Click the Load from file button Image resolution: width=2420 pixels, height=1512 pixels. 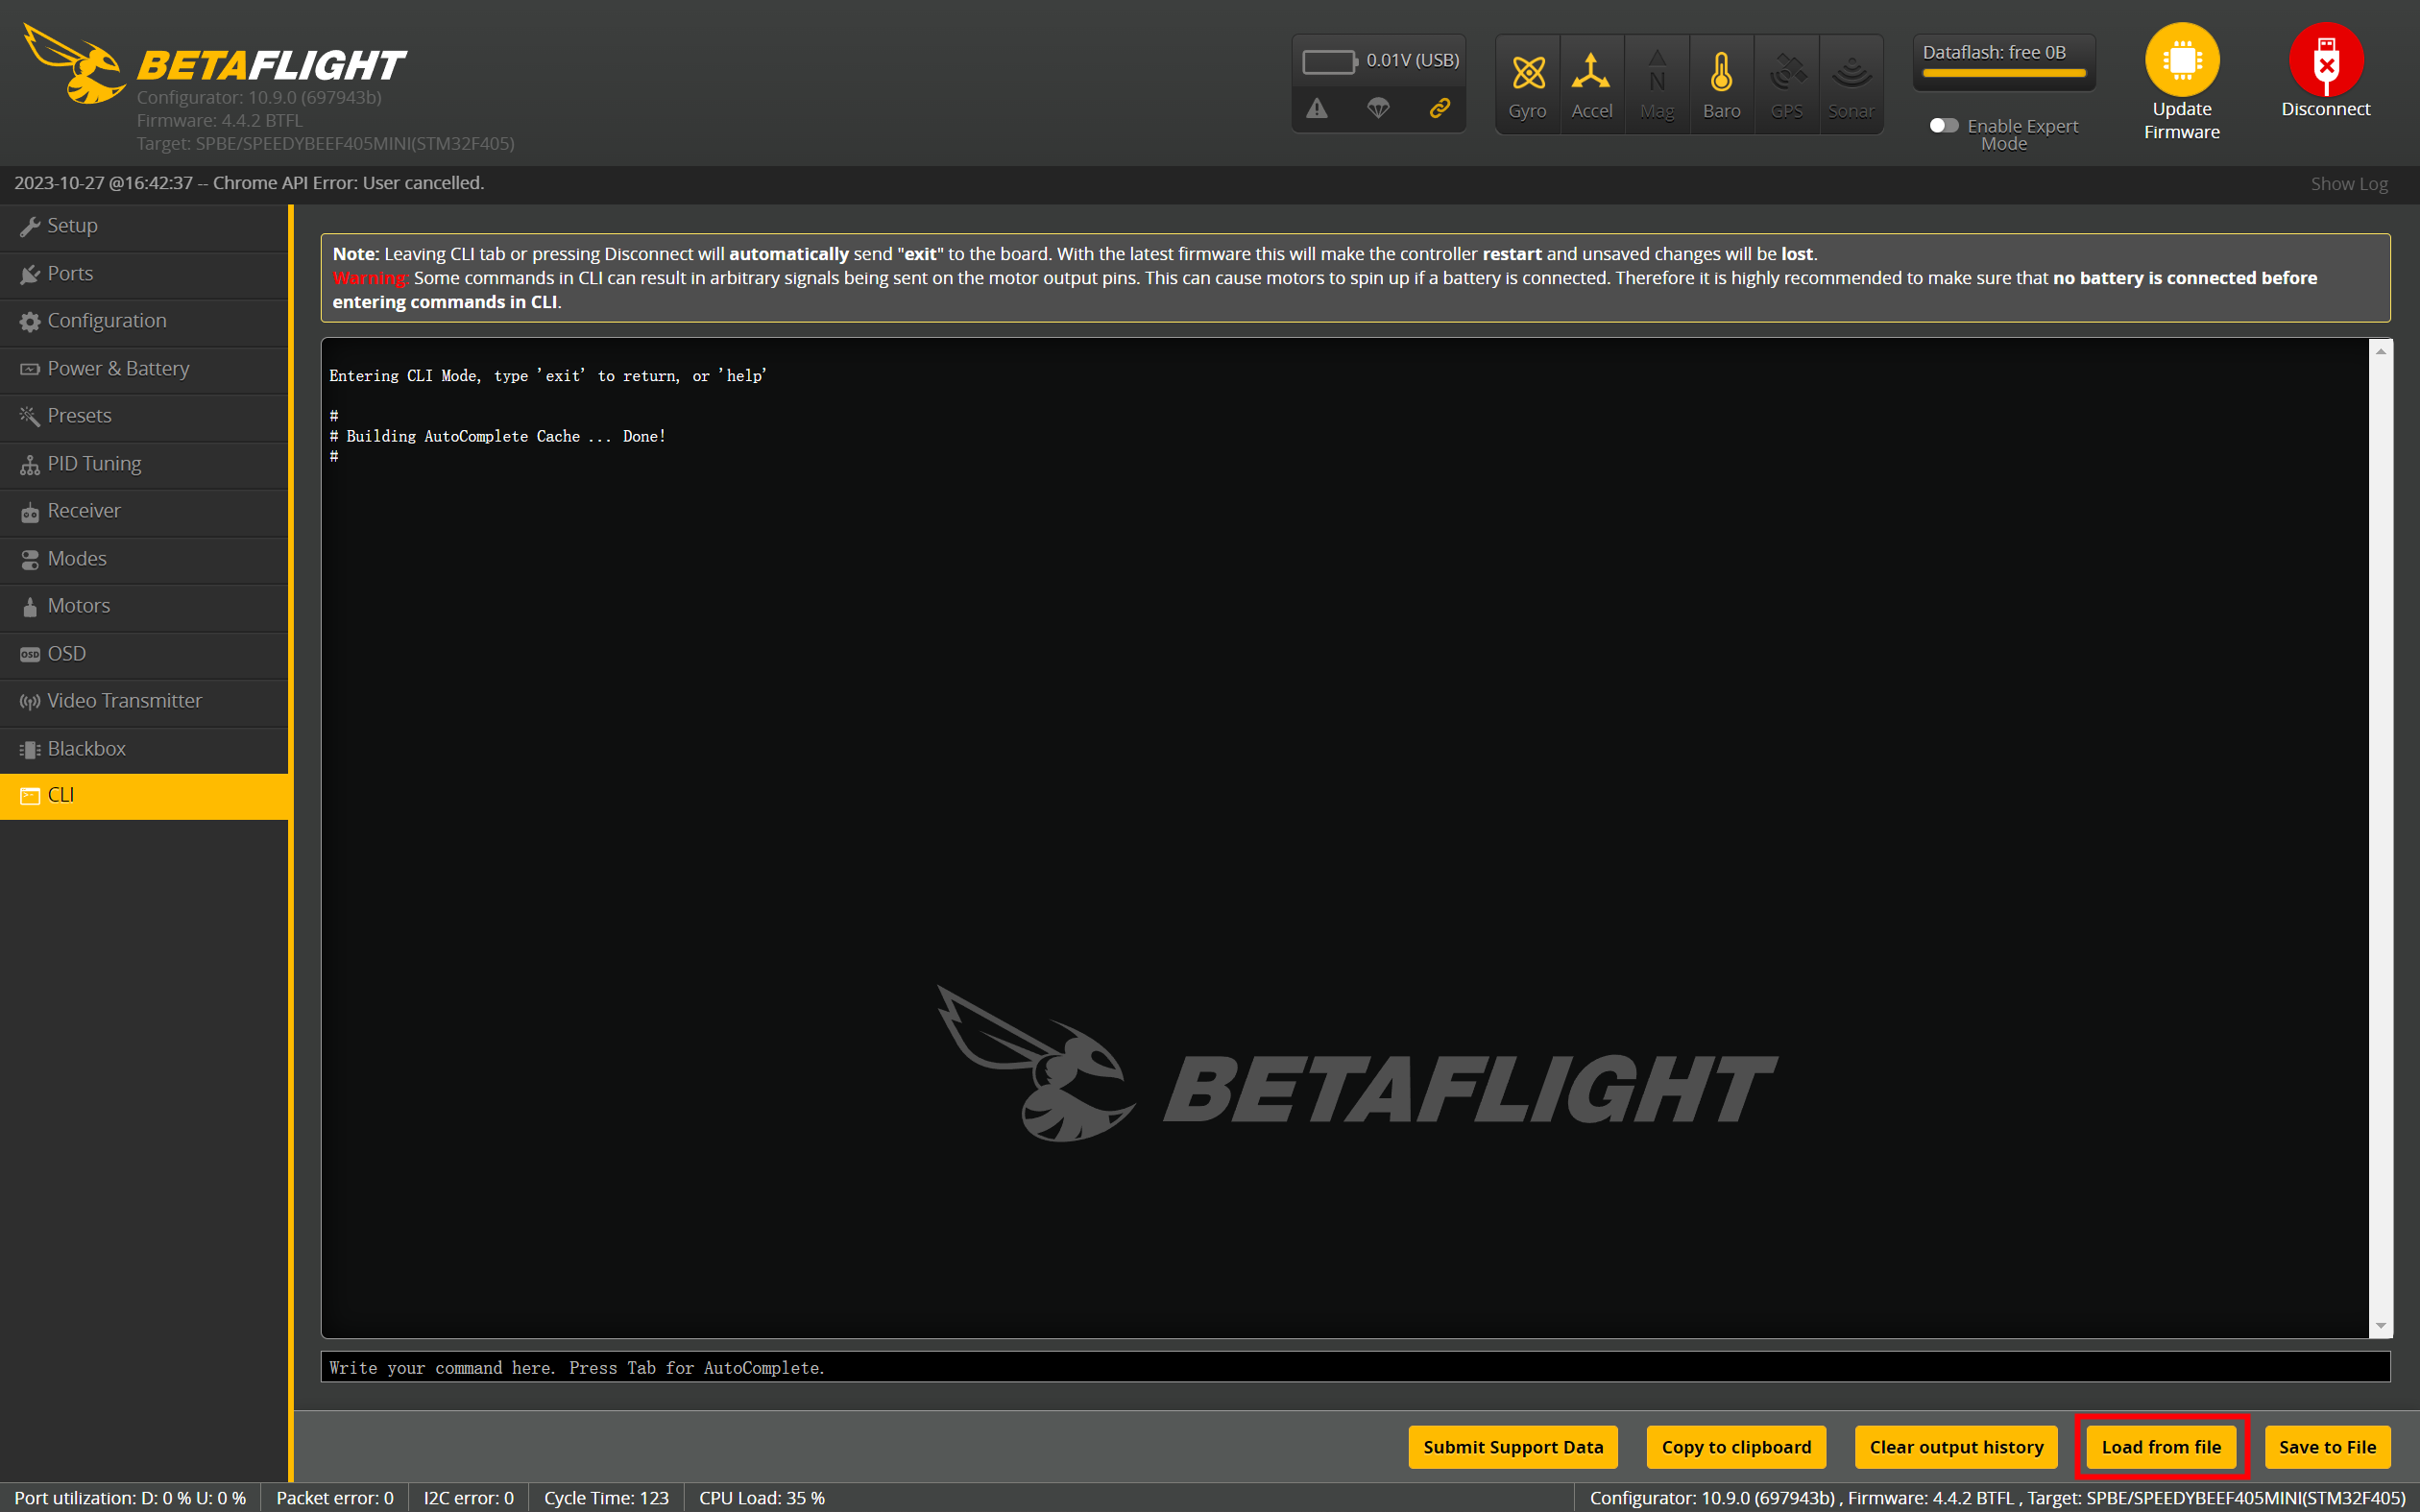point(2161,1447)
